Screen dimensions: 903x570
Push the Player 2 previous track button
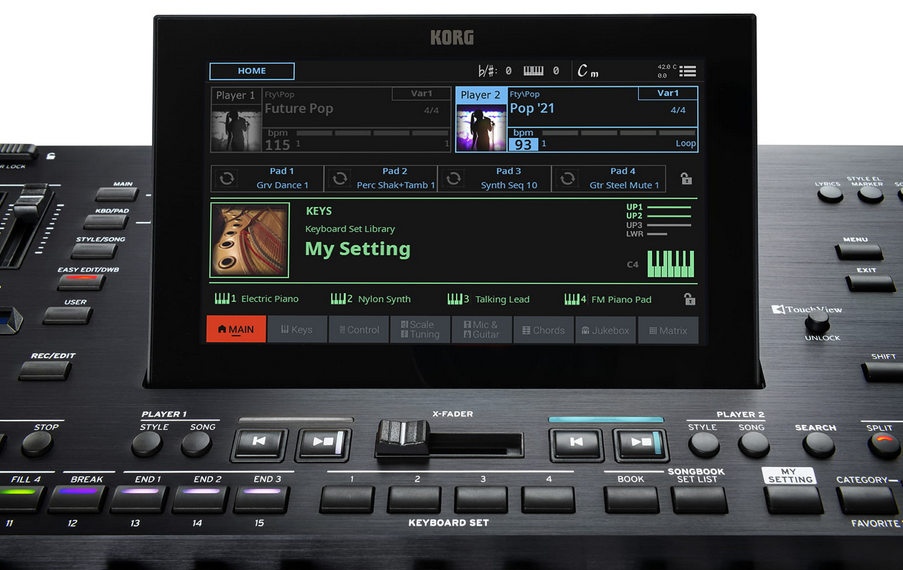pyautogui.click(x=576, y=443)
